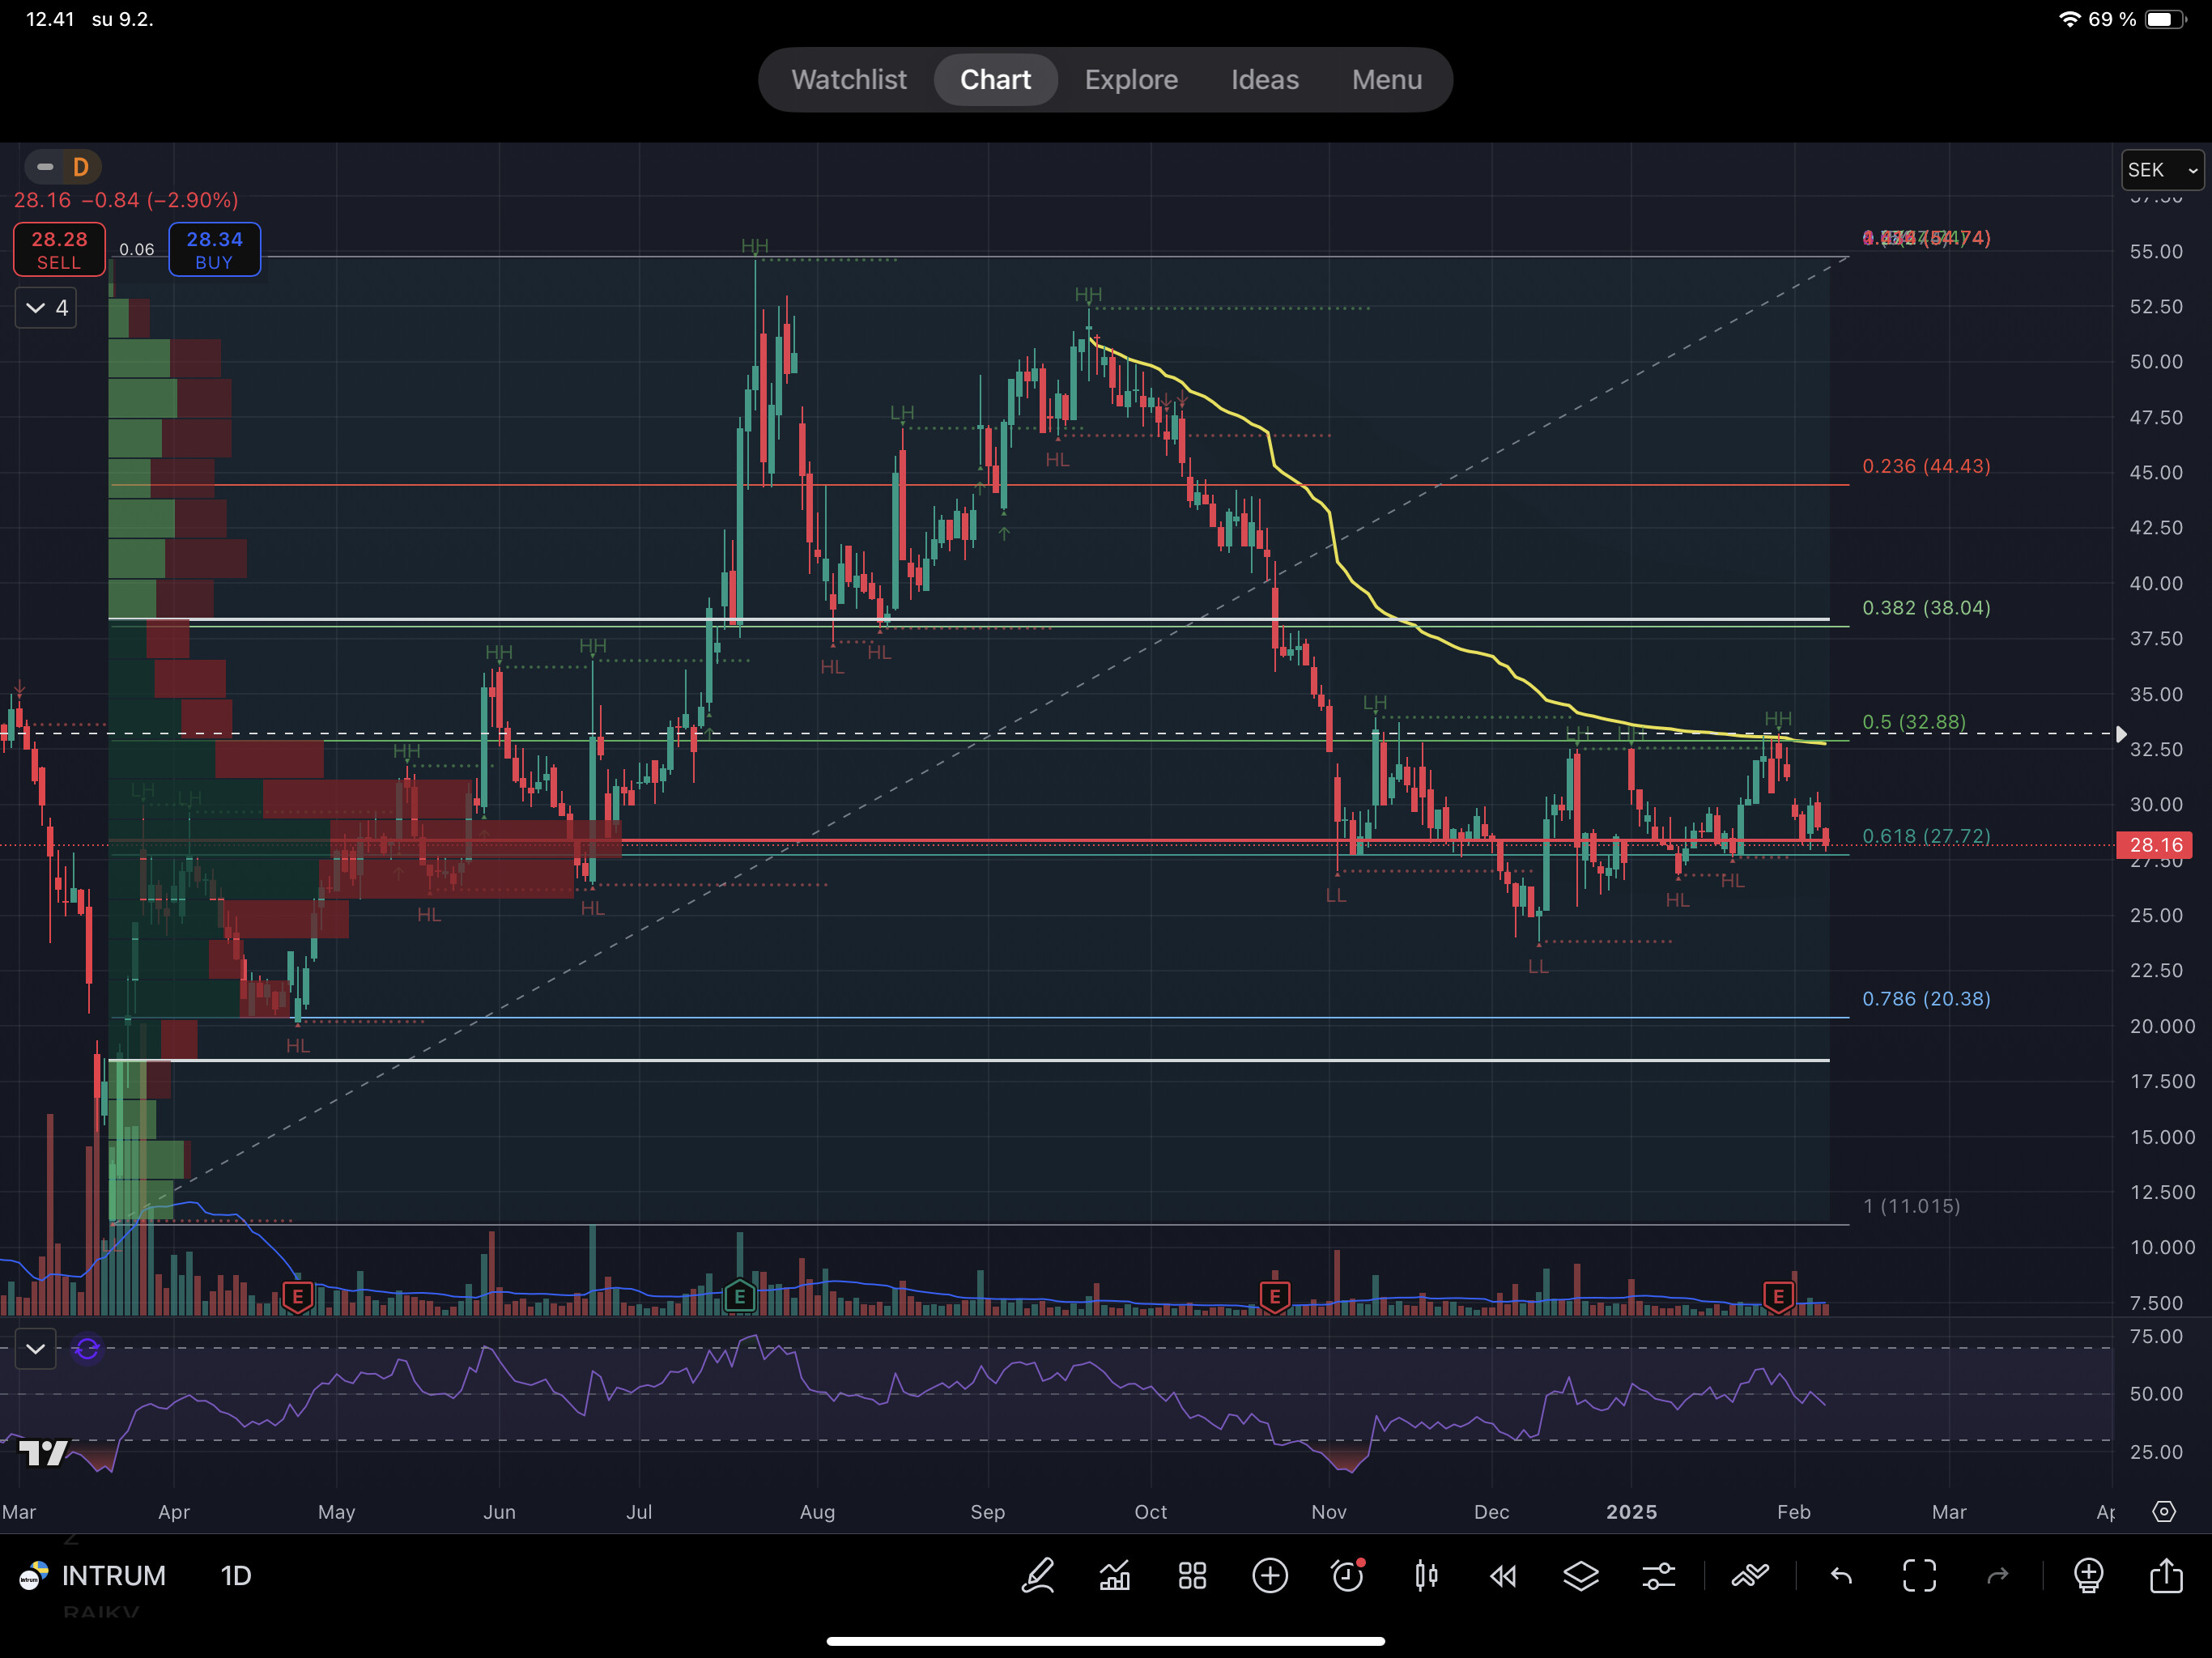The image size is (2212, 1658).
Task: Open the Ideas tab
Action: pyautogui.click(x=1264, y=80)
